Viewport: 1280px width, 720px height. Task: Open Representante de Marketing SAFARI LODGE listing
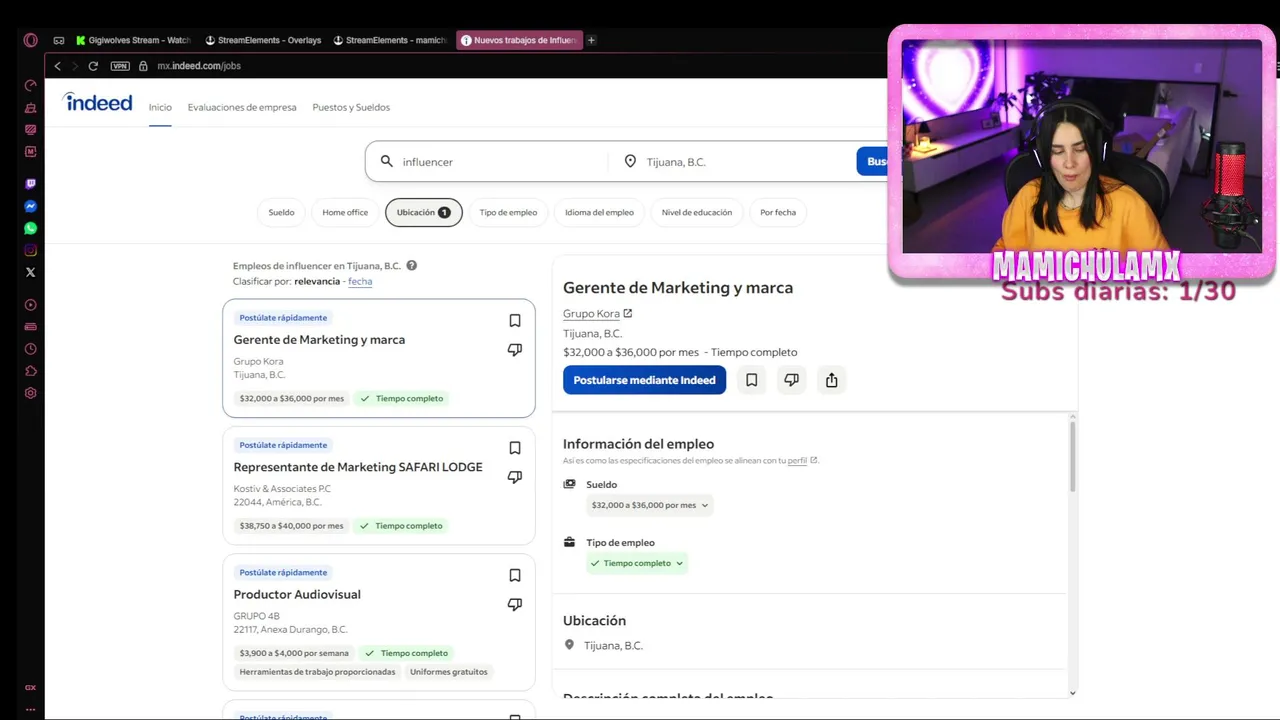point(358,467)
